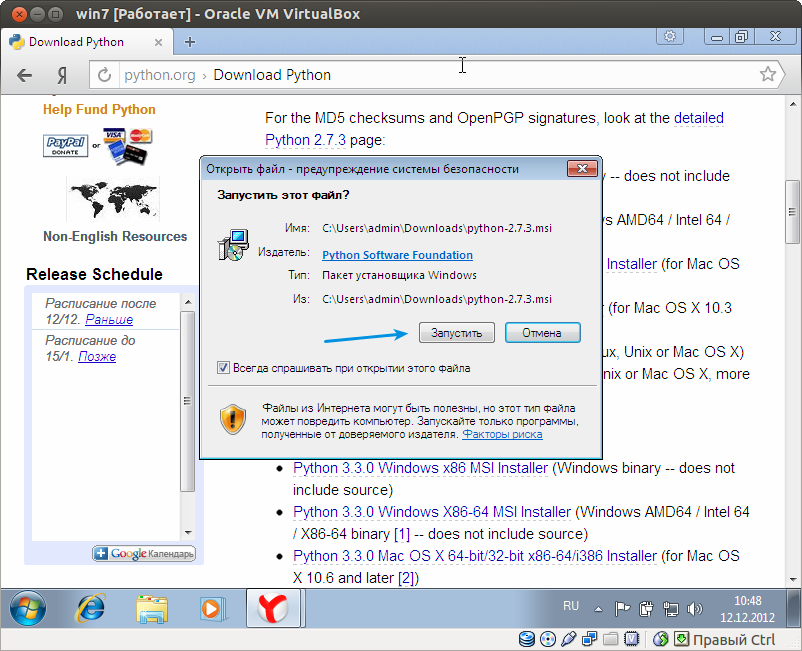The width and height of the screenshot is (802, 651).
Task: Show hidden tray icons arrow
Action: tap(598, 609)
